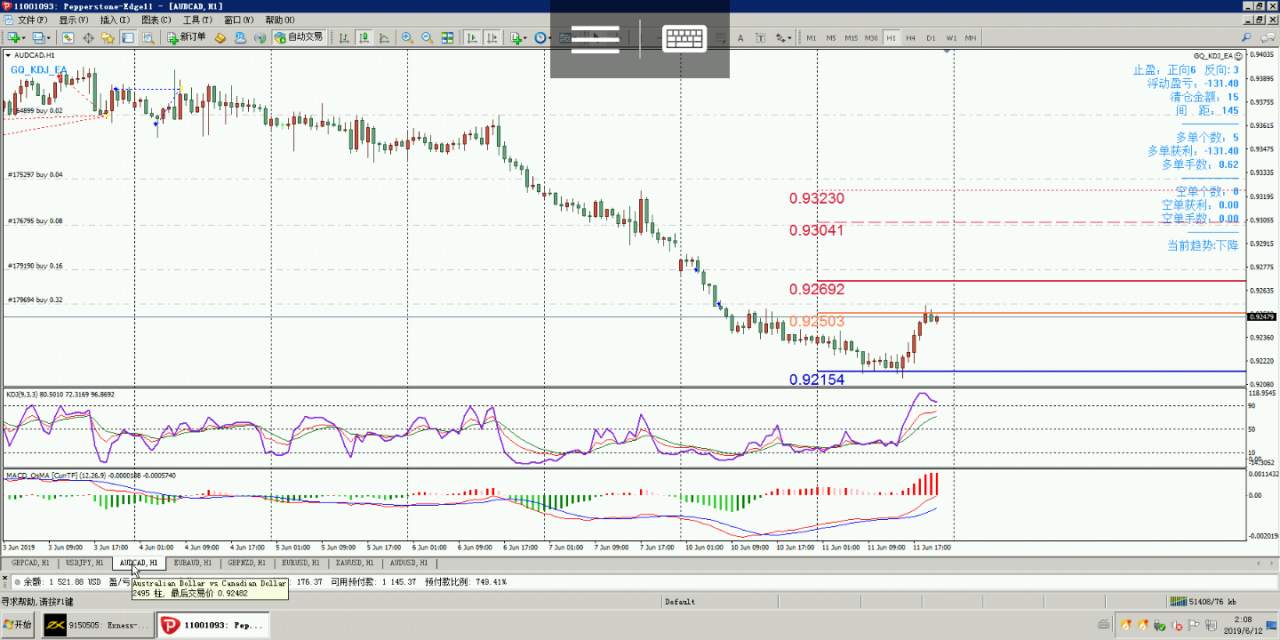Screen dimensions: 1280x640
Task: Expand the profiles dropdown arrow
Action: pyautogui.click(x=49, y=38)
